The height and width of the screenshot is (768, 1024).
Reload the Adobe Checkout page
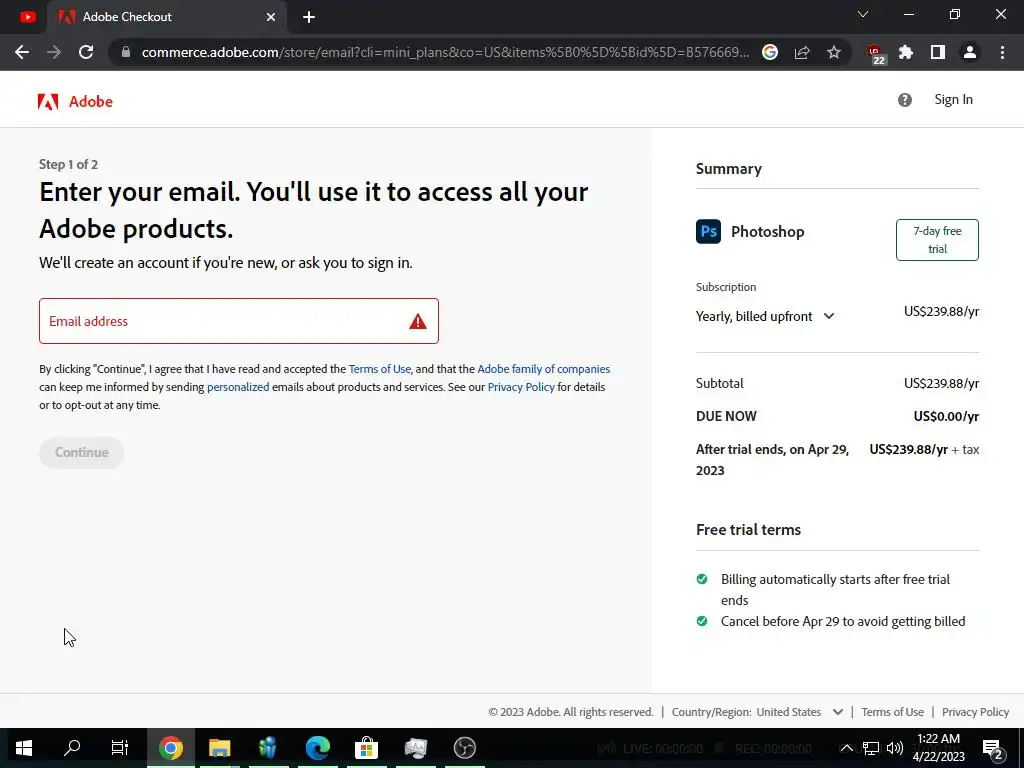point(86,52)
